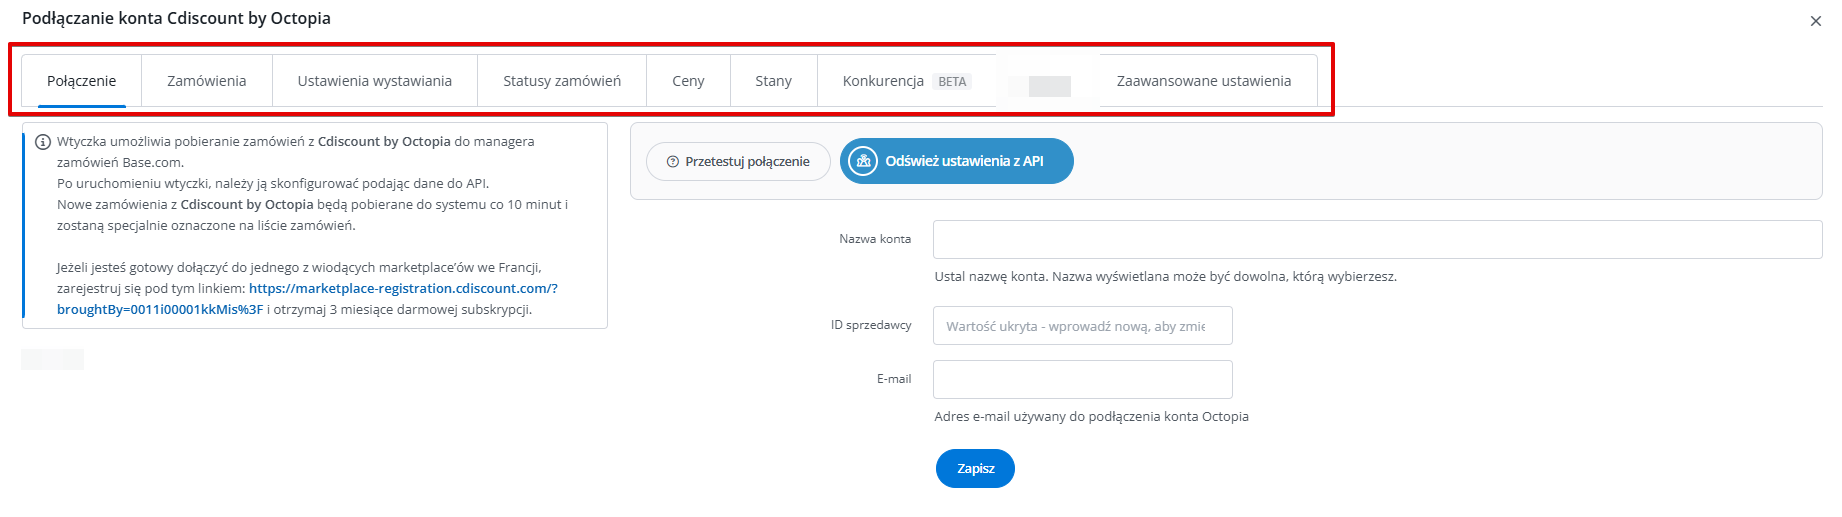
Task: Focus the Nazwa konta input field
Action: pos(1376,240)
